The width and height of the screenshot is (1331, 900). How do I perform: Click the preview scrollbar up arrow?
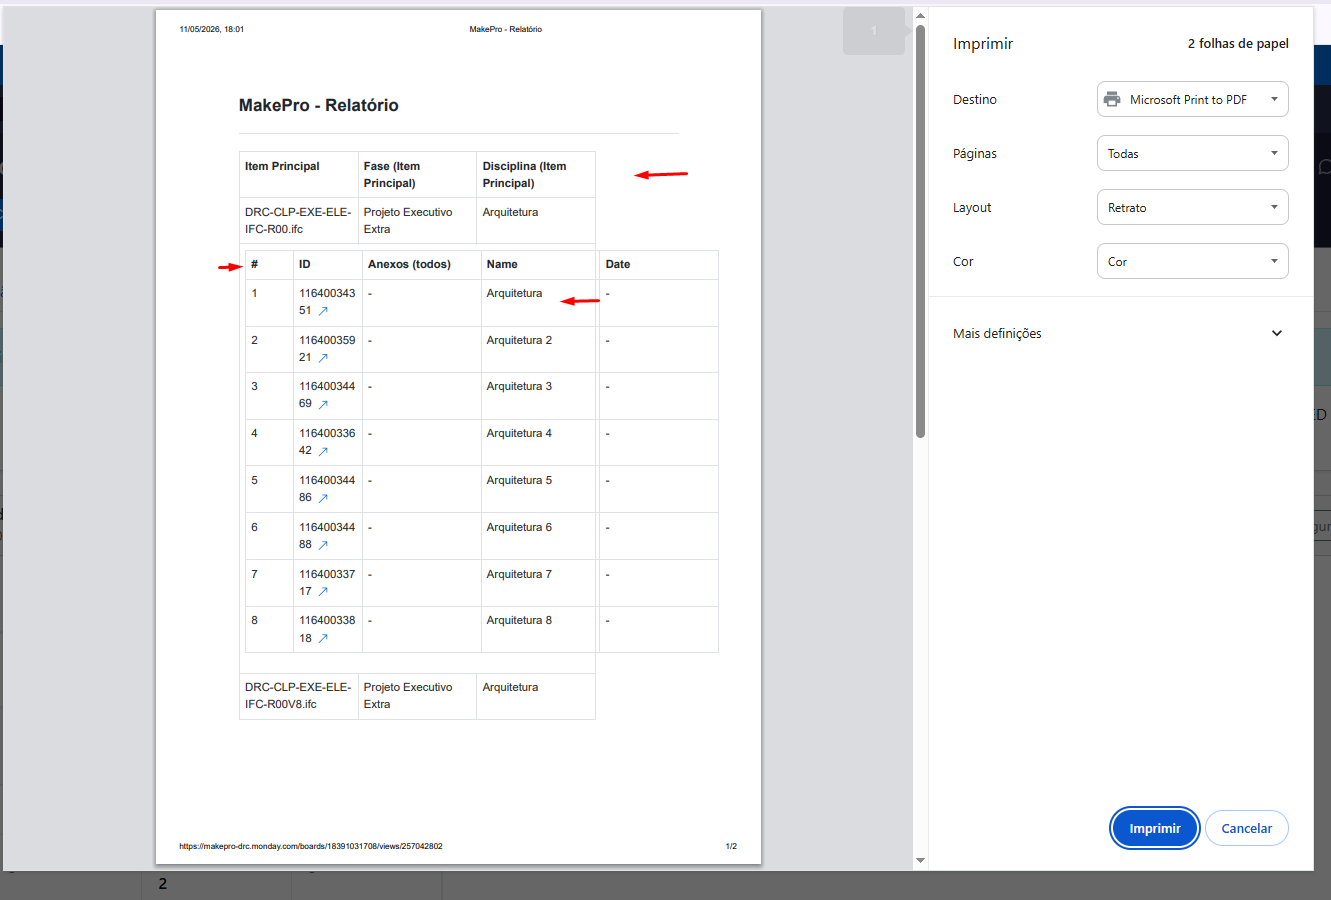(x=920, y=15)
